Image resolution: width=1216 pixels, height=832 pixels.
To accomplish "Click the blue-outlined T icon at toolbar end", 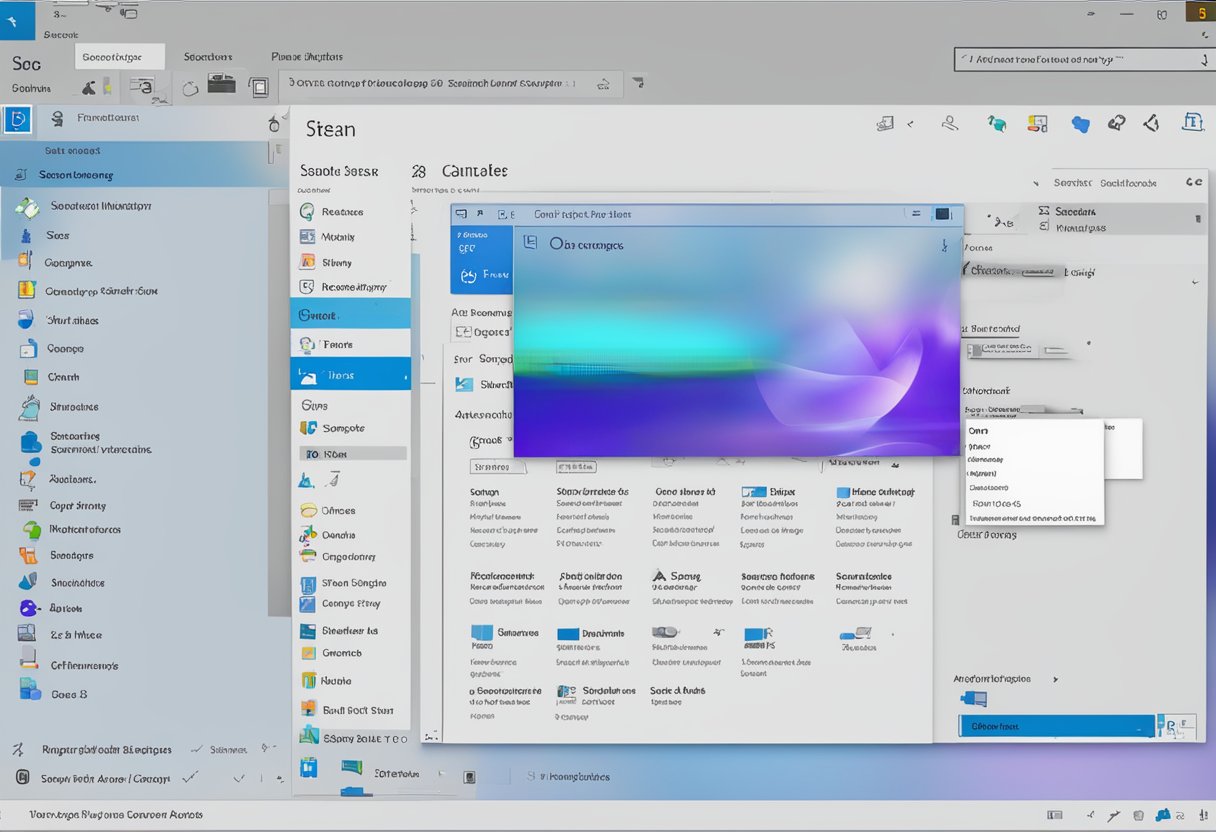I will click(1191, 123).
